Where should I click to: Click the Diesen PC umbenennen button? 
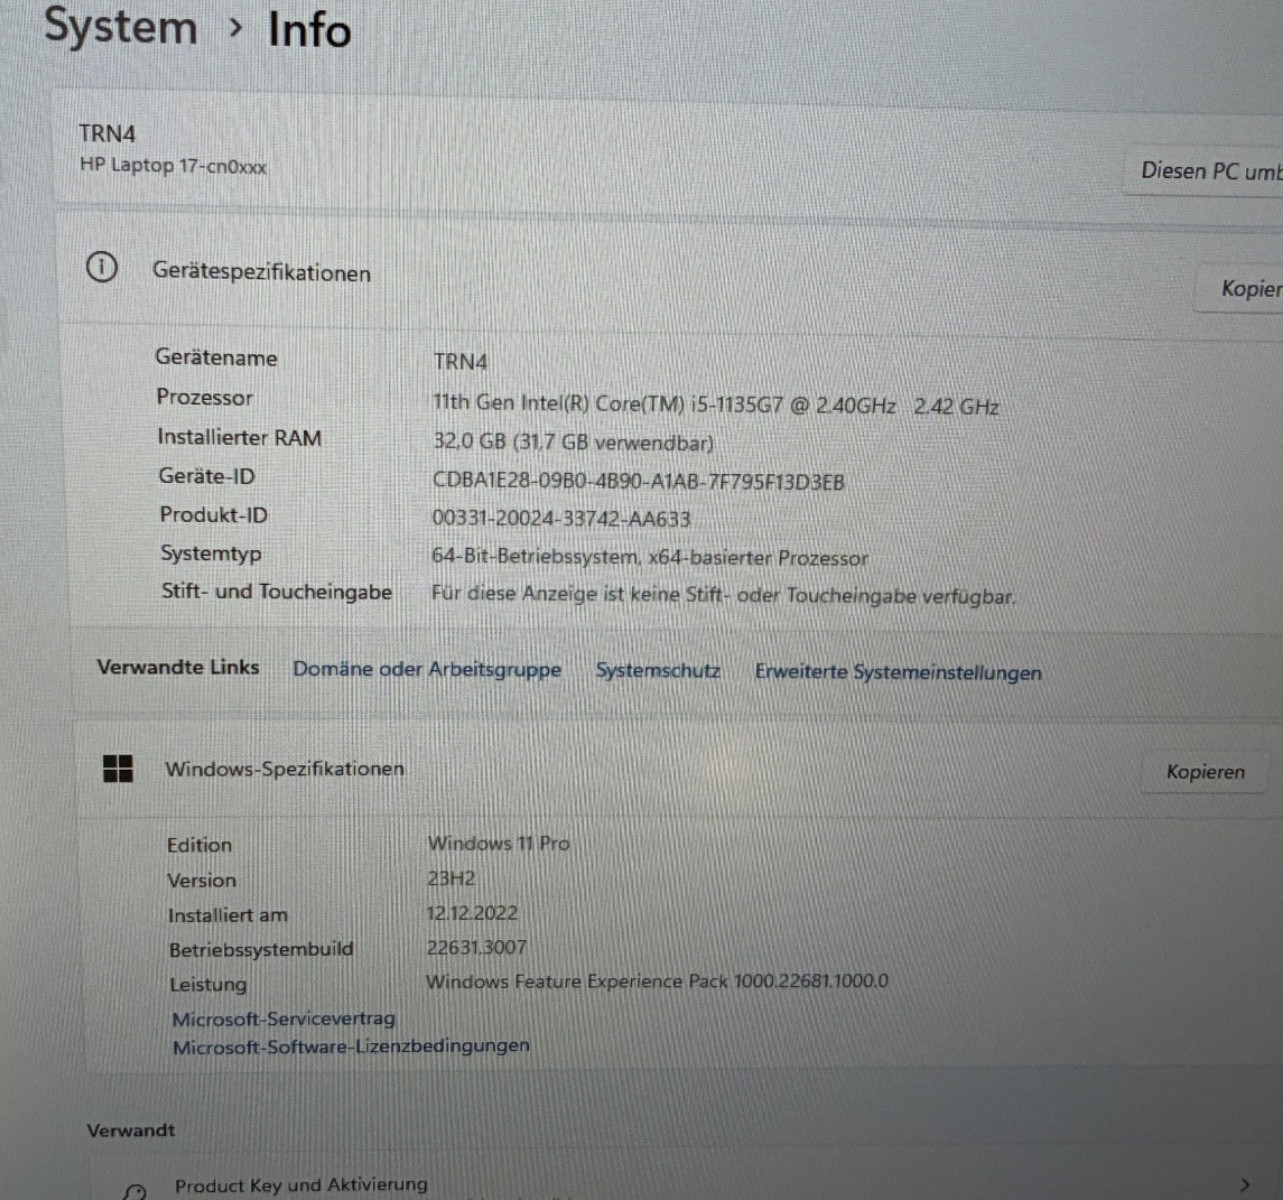(x=1204, y=171)
